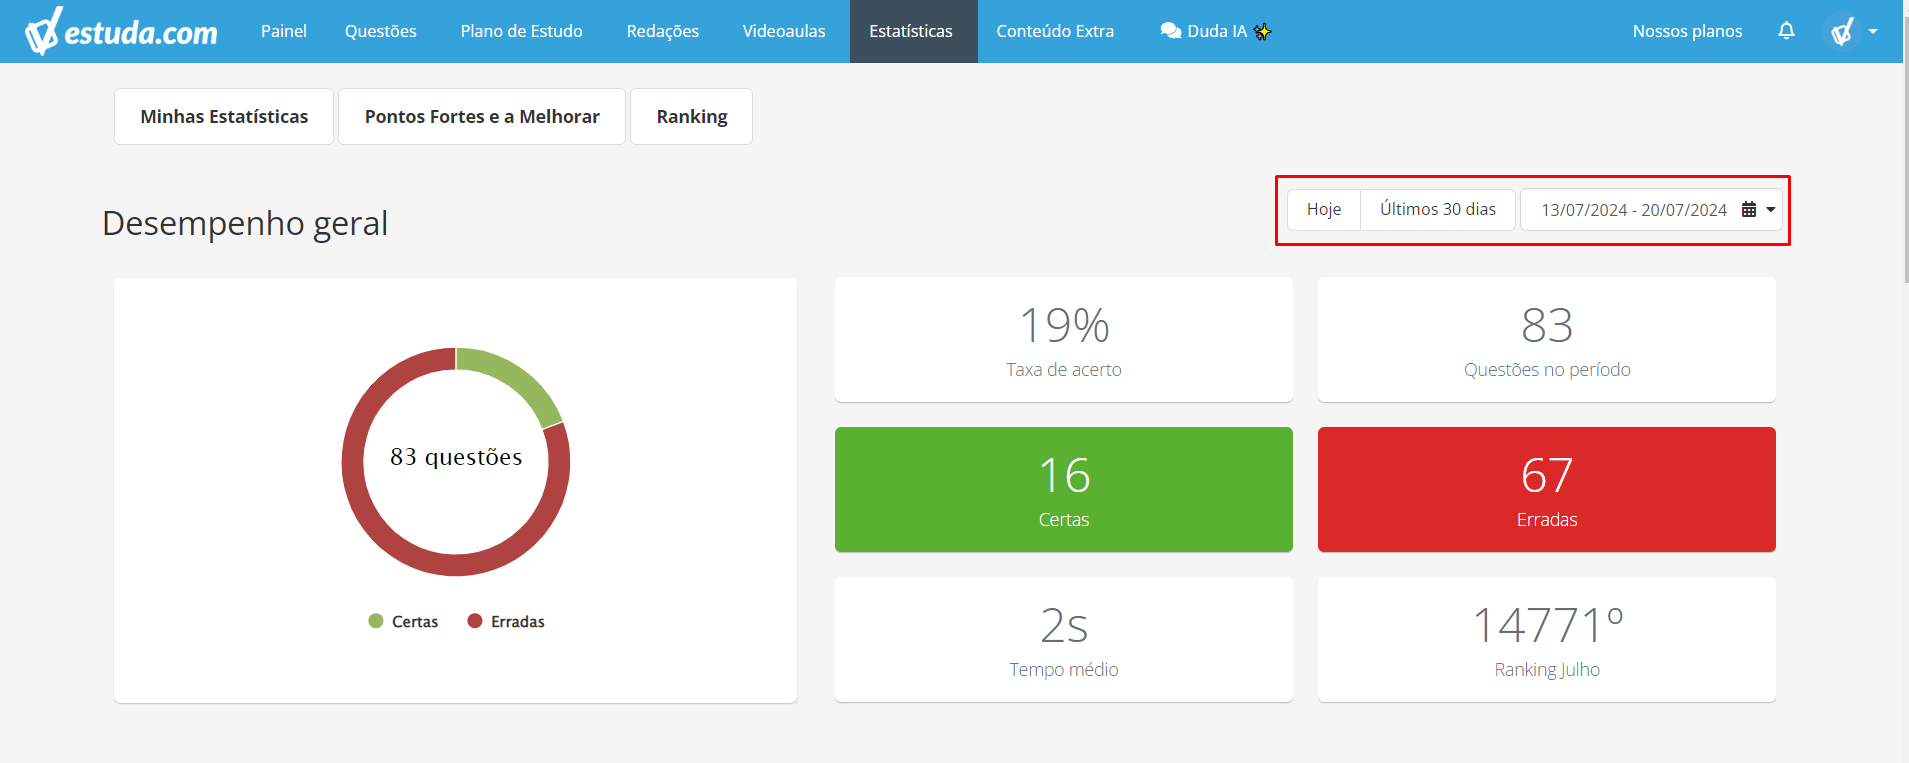The width and height of the screenshot is (1909, 763).
Task: Toggle the Certas legend dot
Action: pos(376,621)
